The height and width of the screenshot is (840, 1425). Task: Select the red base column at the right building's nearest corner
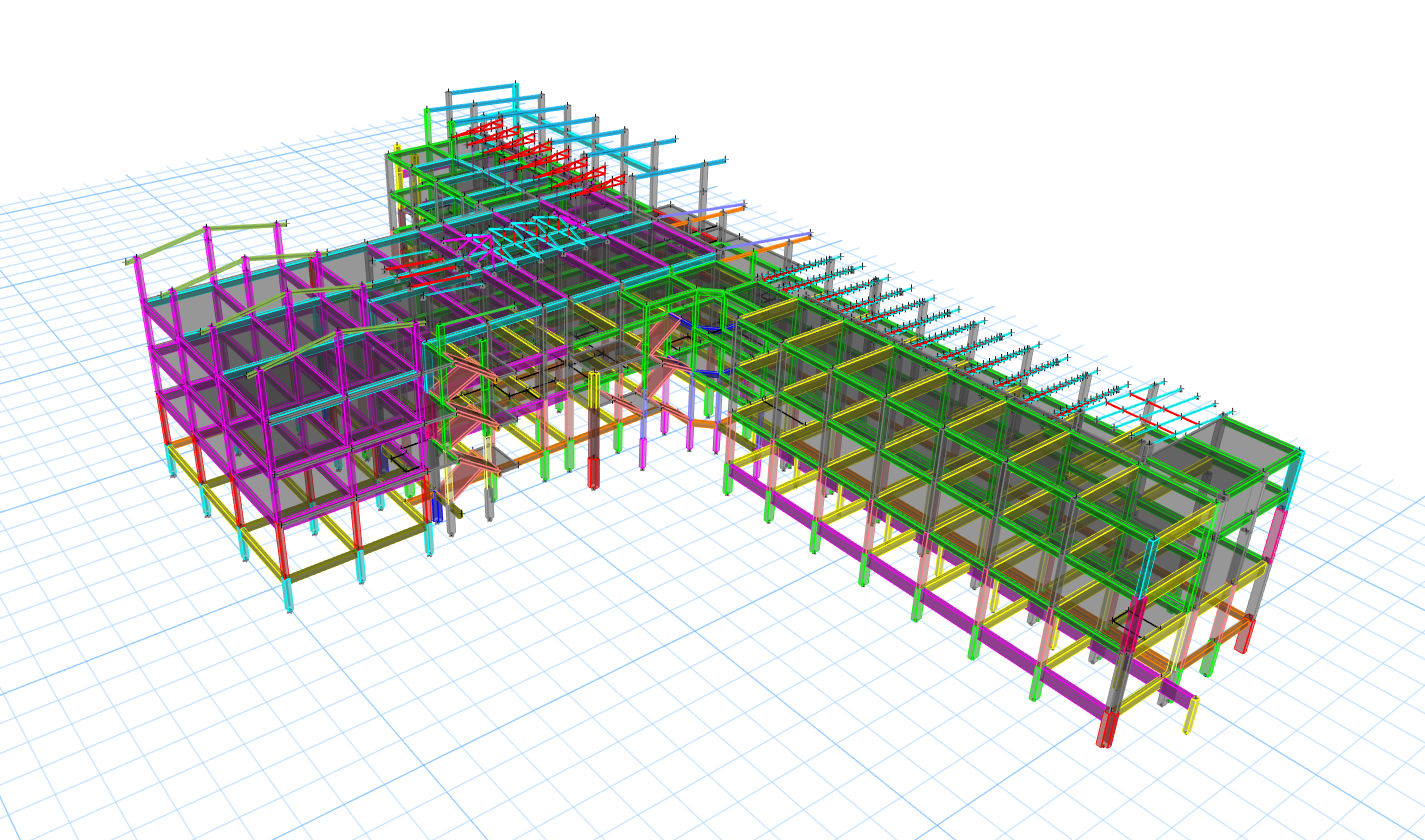(x=1106, y=727)
